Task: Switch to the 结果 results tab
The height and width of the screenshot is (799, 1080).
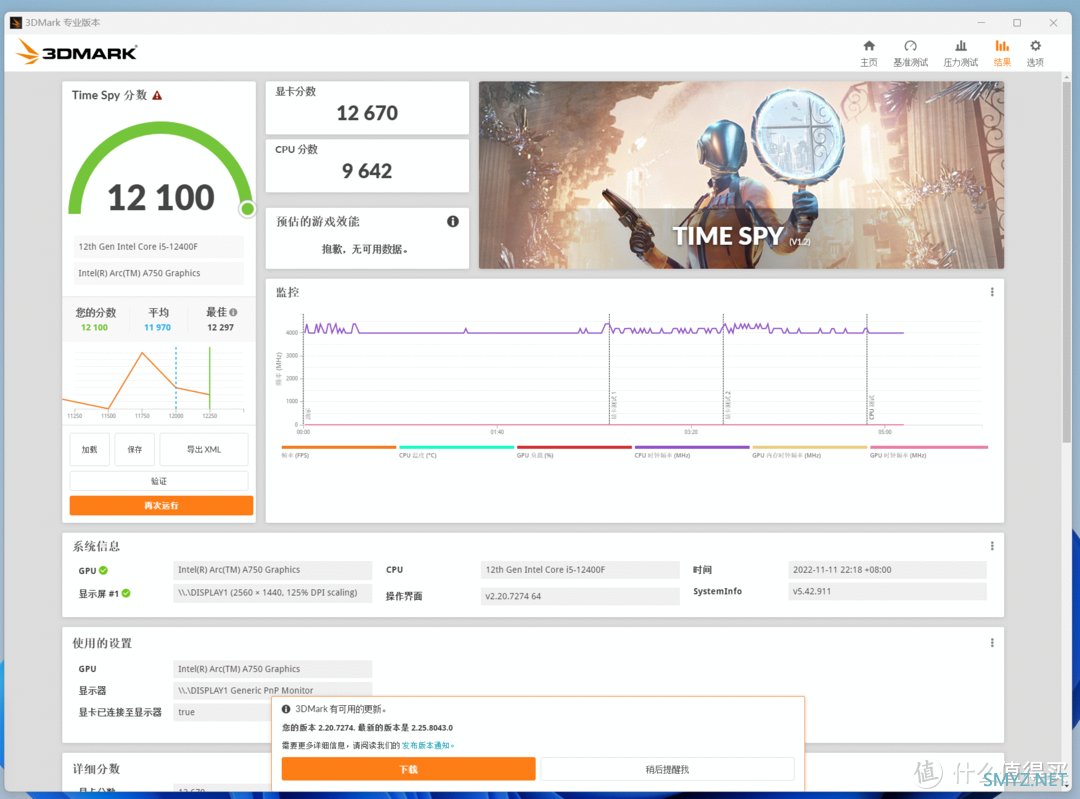Action: (x=1002, y=53)
